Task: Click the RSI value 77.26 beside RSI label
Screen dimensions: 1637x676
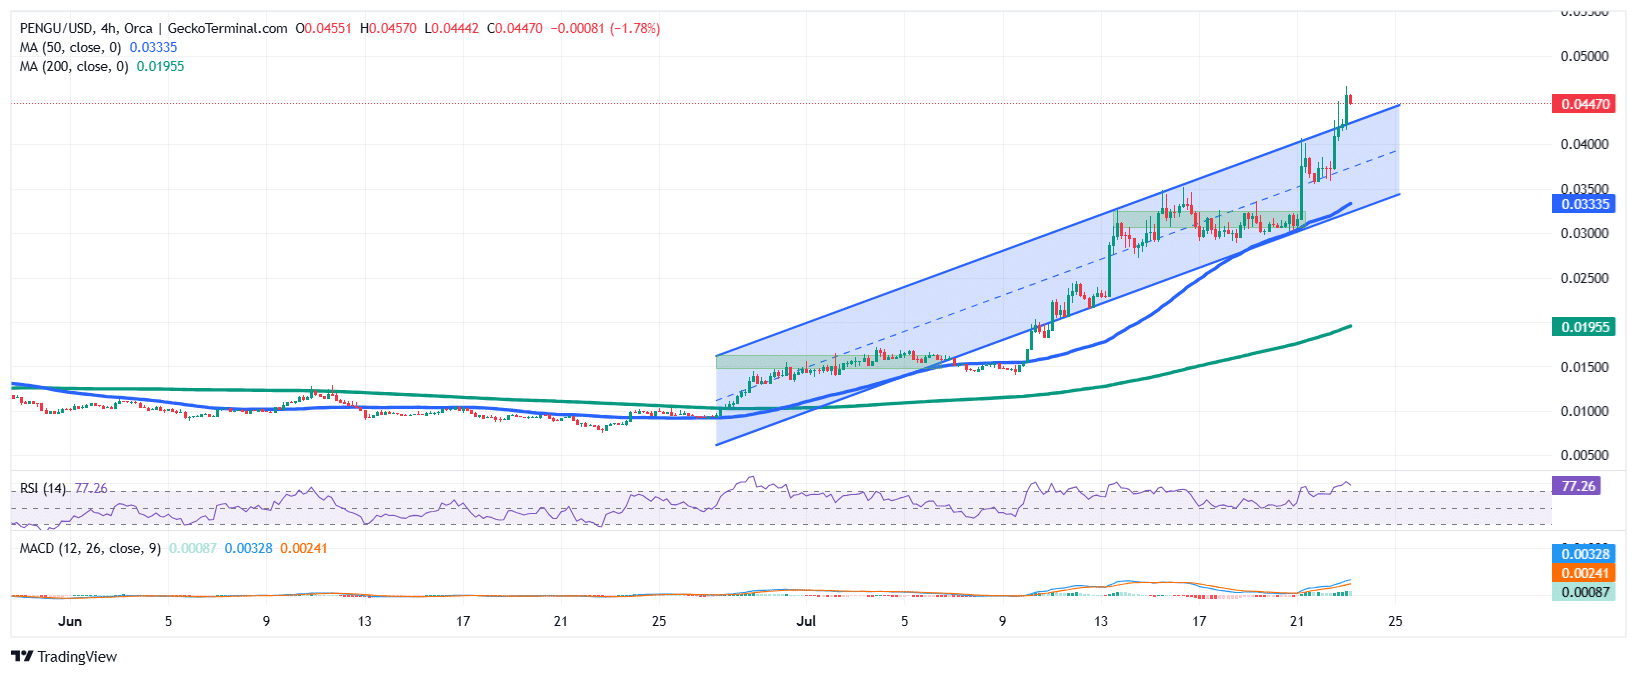Action: click(x=91, y=489)
